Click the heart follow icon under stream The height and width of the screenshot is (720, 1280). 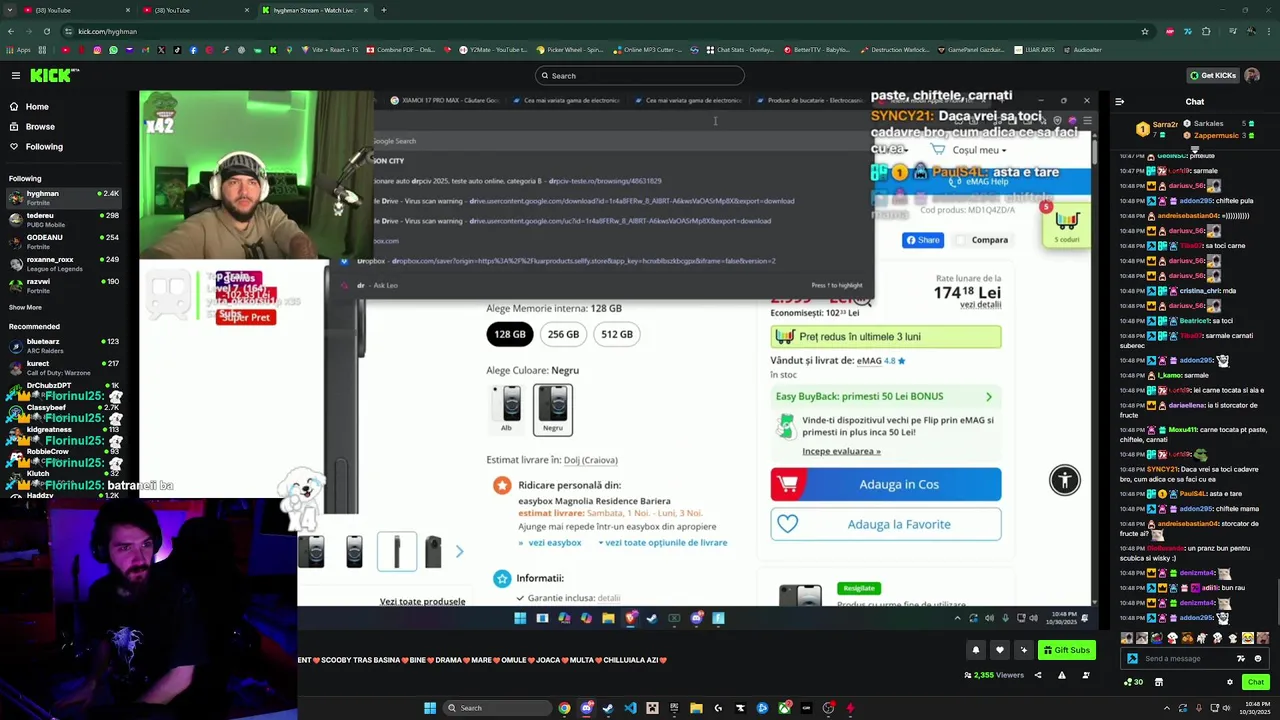(x=999, y=650)
